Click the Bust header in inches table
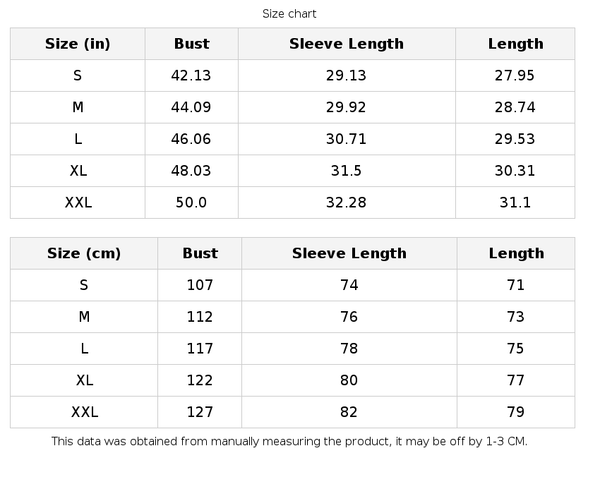The width and height of the screenshot is (600, 477). pos(191,44)
